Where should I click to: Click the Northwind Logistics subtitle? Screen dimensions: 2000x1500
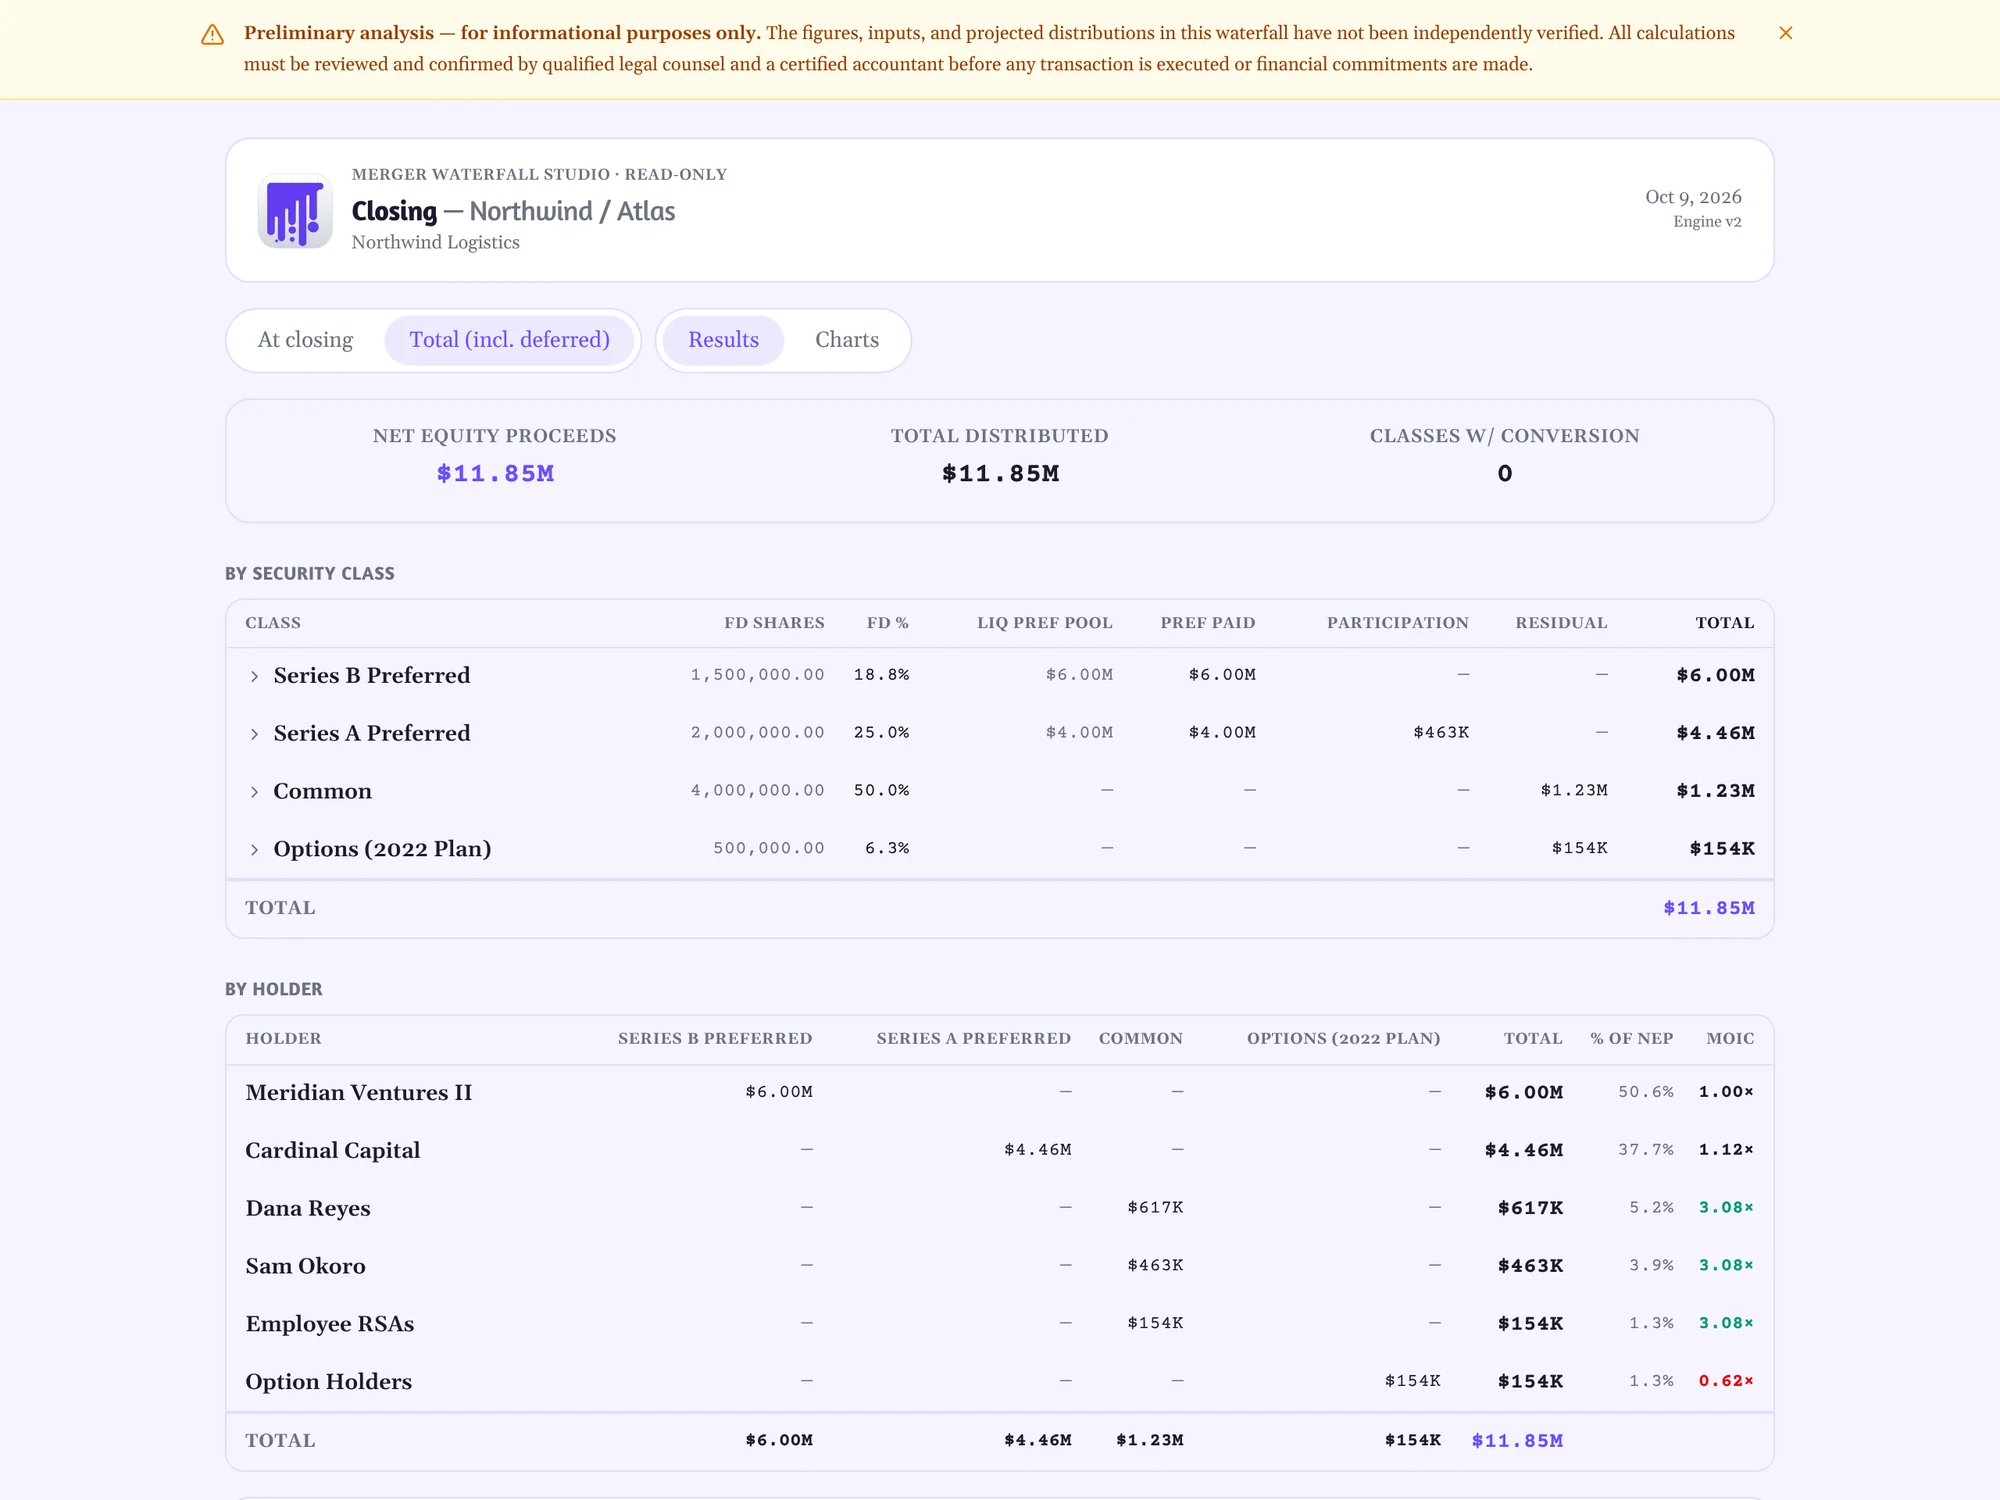(x=435, y=243)
